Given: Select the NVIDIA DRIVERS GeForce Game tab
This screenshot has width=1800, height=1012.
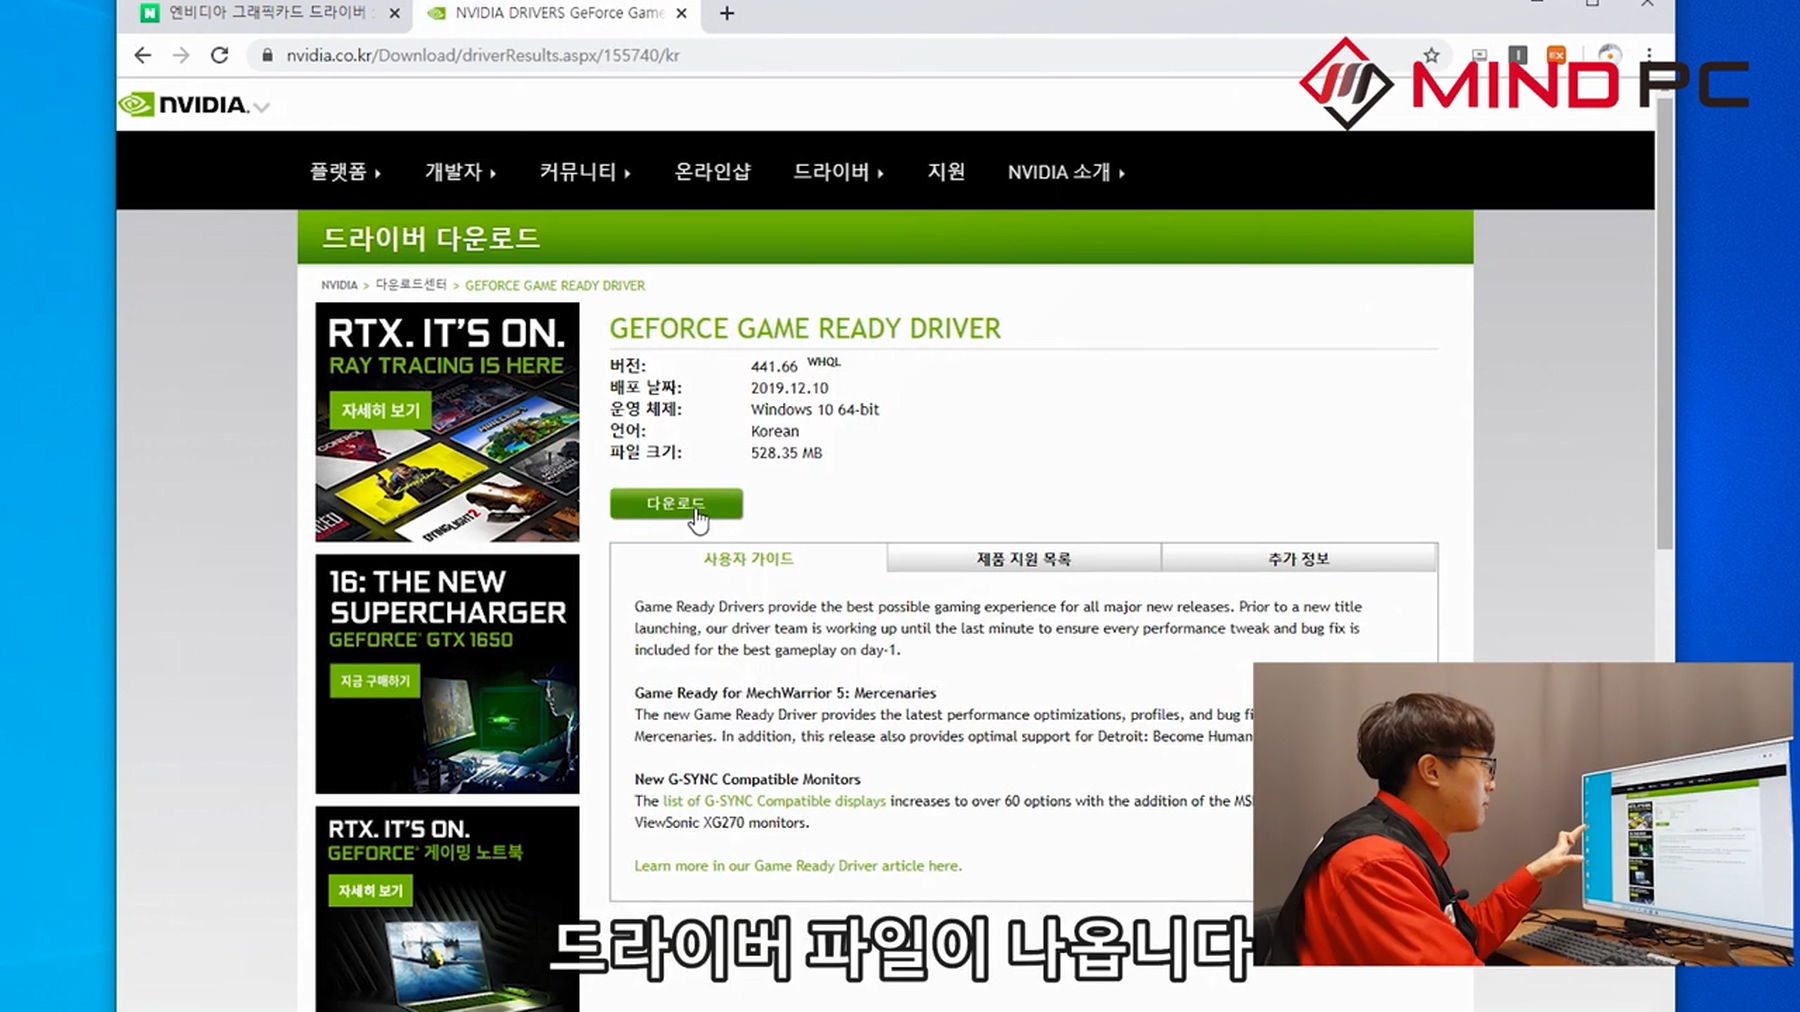Looking at the screenshot, I should click(x=558, y=13).
